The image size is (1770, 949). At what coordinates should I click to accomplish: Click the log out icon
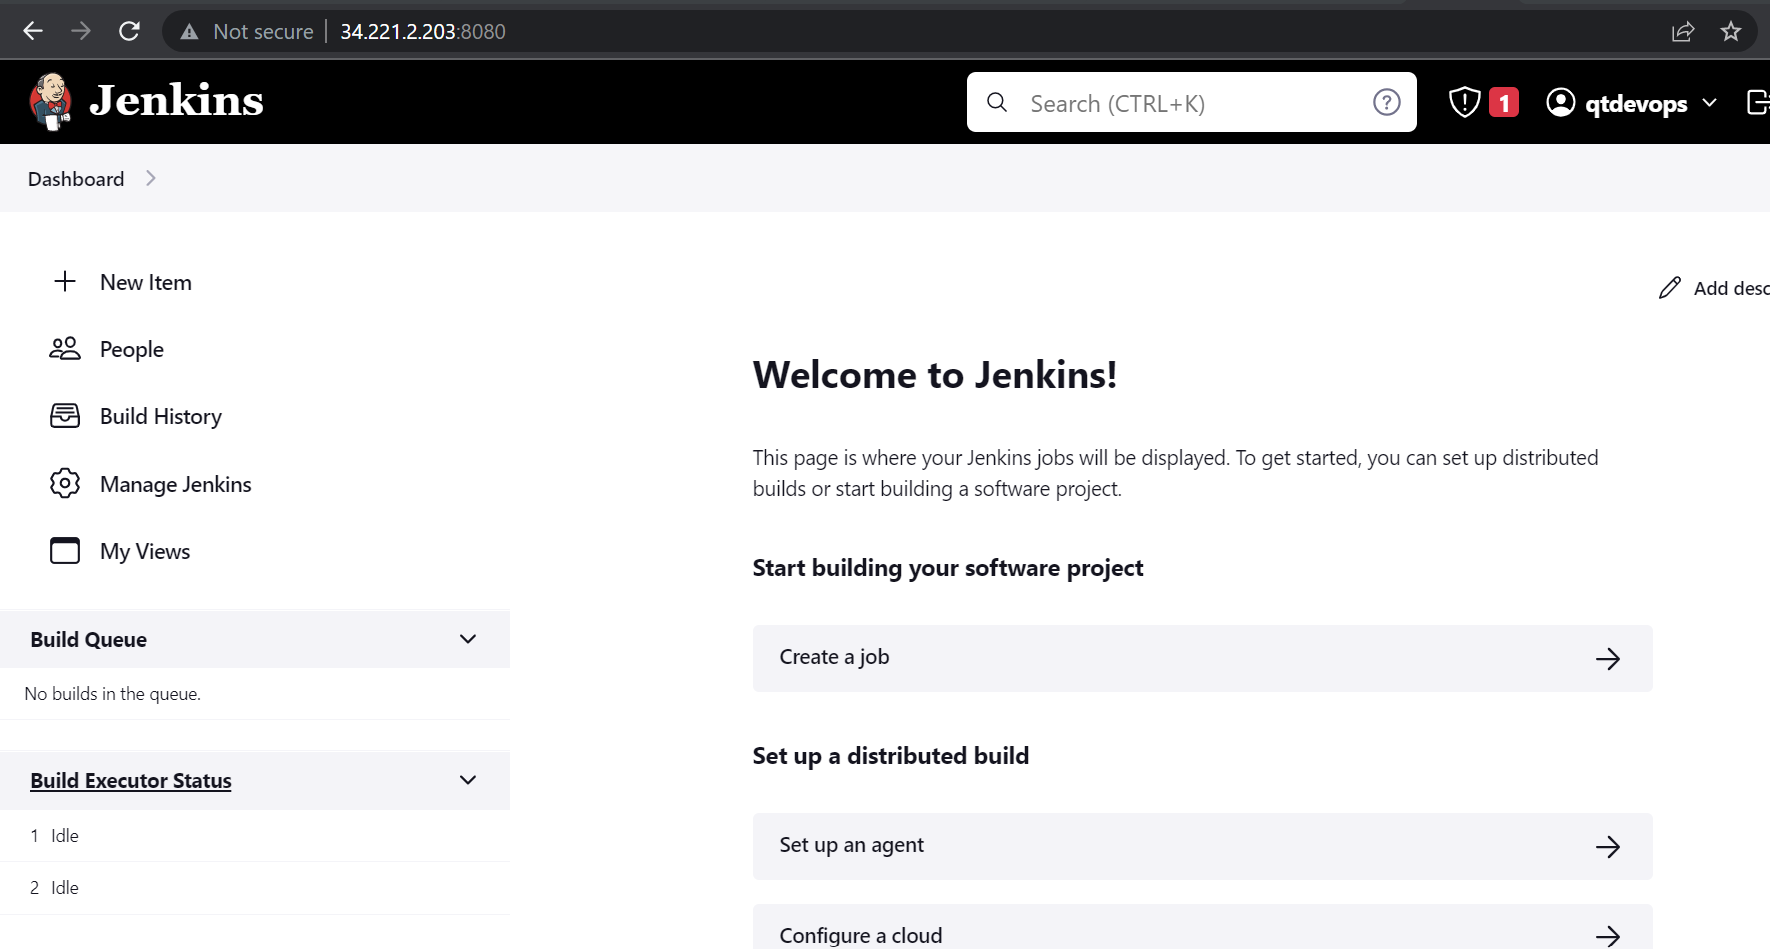click(x=1758, y=102)
